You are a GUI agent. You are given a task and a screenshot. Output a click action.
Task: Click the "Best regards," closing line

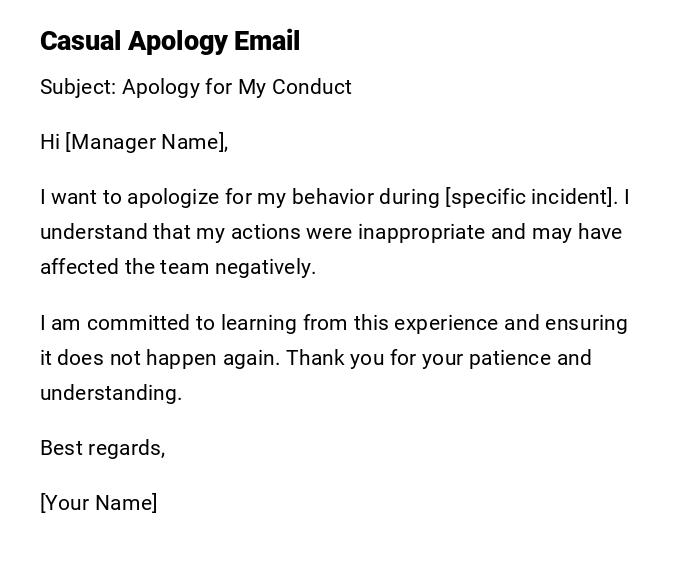click(x=102, y=448)
